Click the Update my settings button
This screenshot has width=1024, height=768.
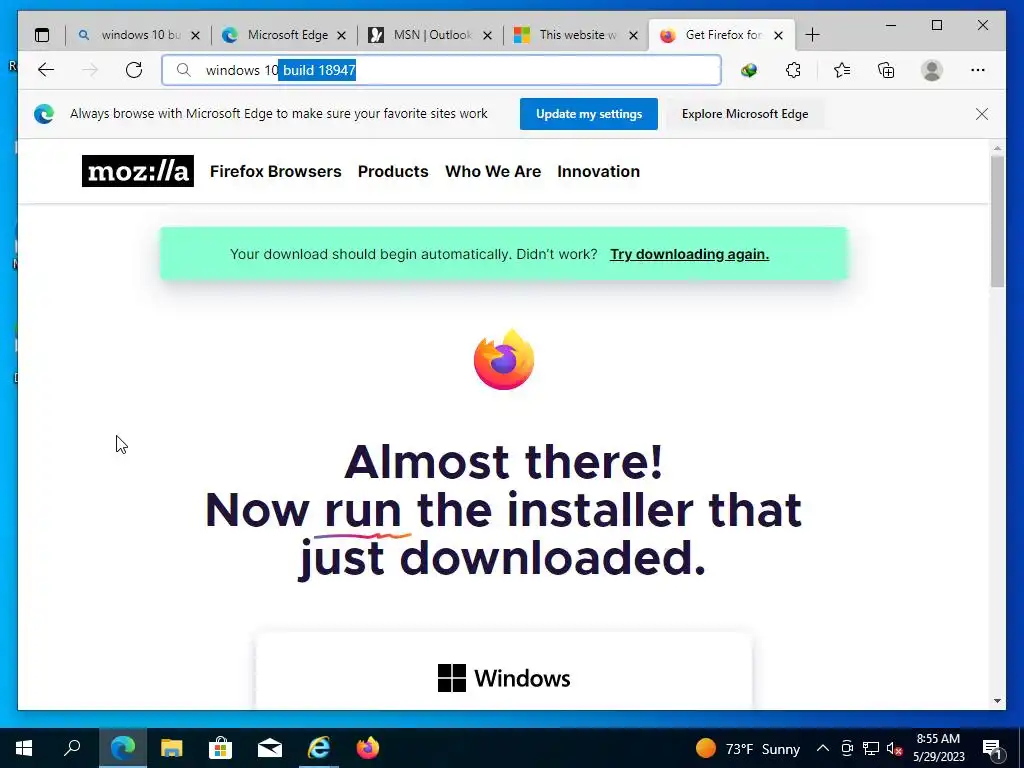click(x=588, y=114)
